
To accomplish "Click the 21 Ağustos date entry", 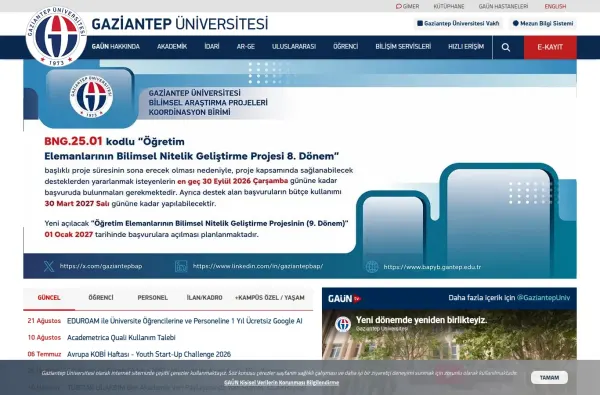I will 44,321.
